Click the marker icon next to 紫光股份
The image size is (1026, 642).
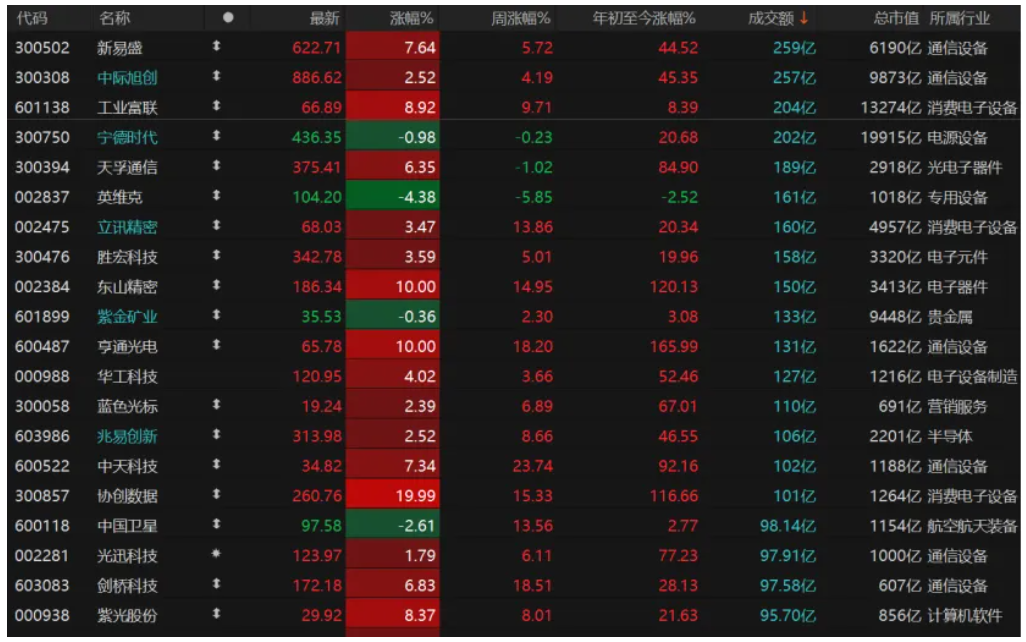[216, 615]
